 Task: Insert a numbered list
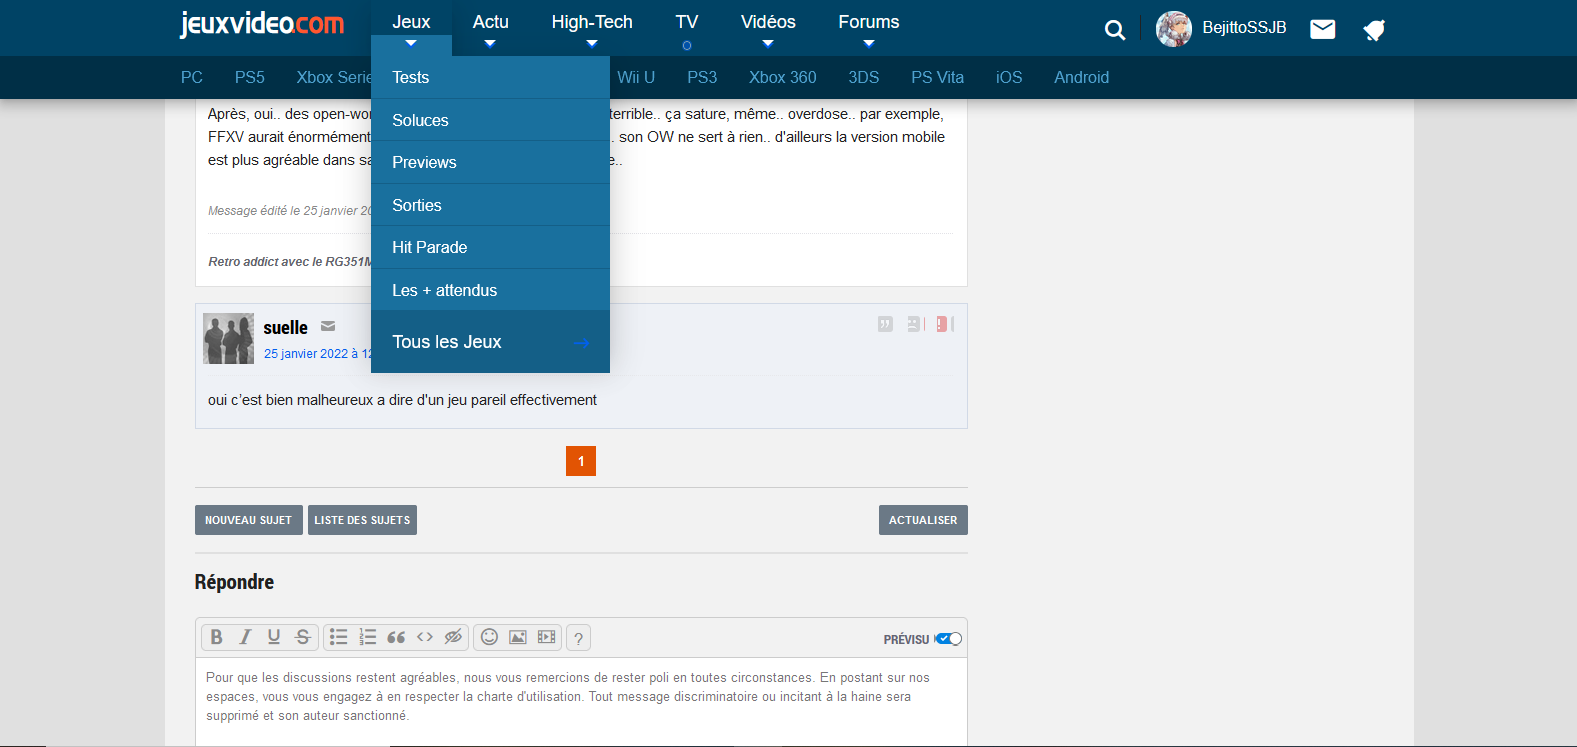point(368,637)
